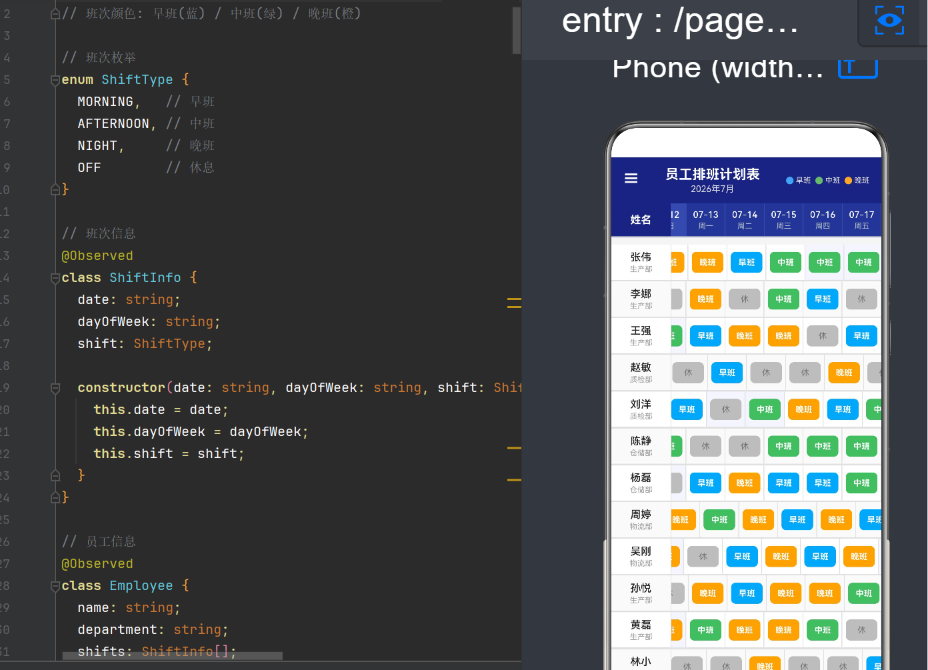
Task: Click 张伟's 早班 shift on 07-14
Action: coord(747,262)
